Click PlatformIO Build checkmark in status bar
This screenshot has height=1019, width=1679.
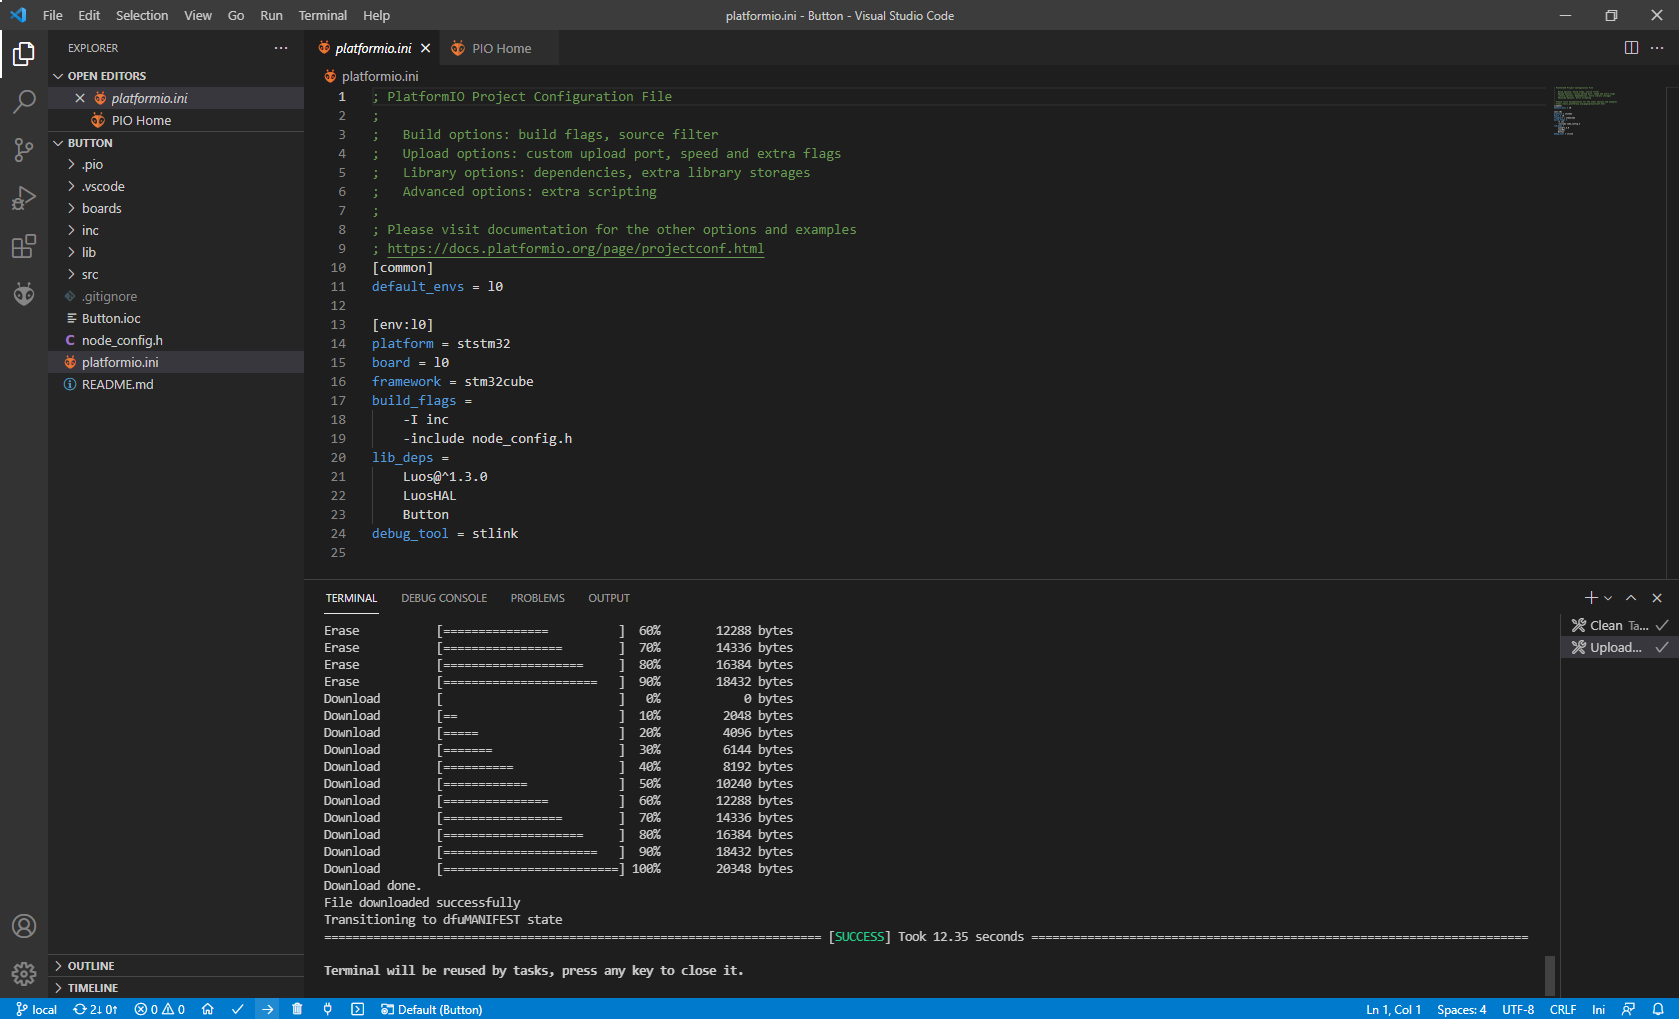click(x=237, y=1009)
